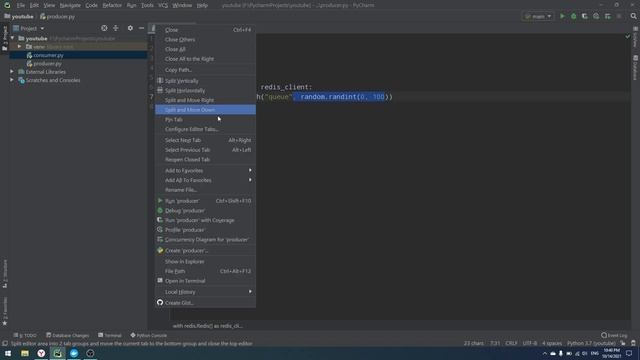The width and height of the screenshot is (640, 360).
Task: Click the CRLF line separator widget
Action: 511,343
